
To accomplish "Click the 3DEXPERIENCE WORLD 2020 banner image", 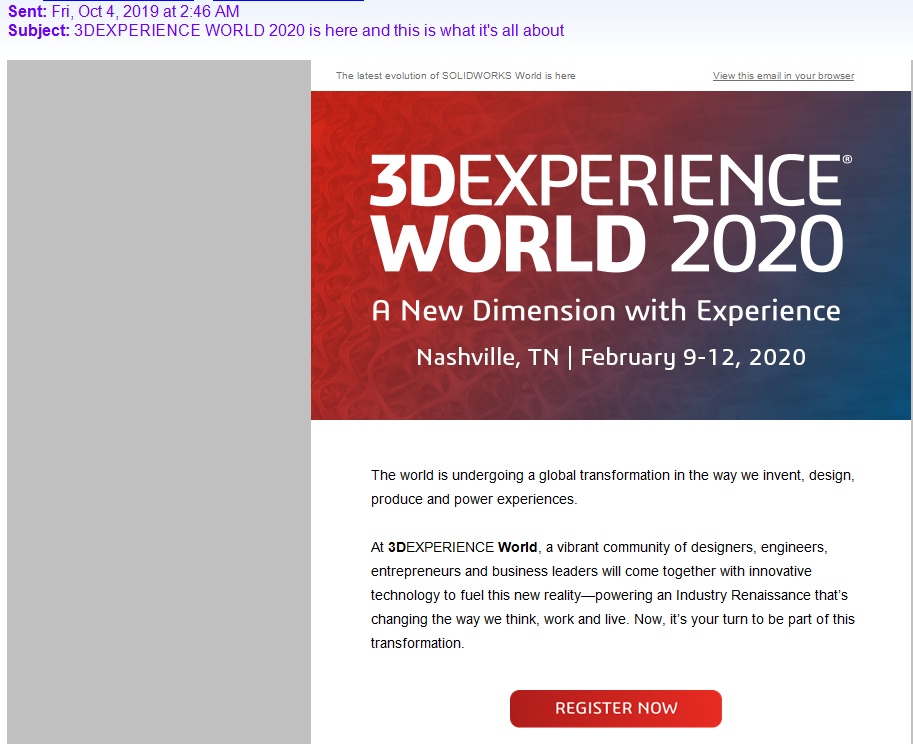I will tap(610, 255).
